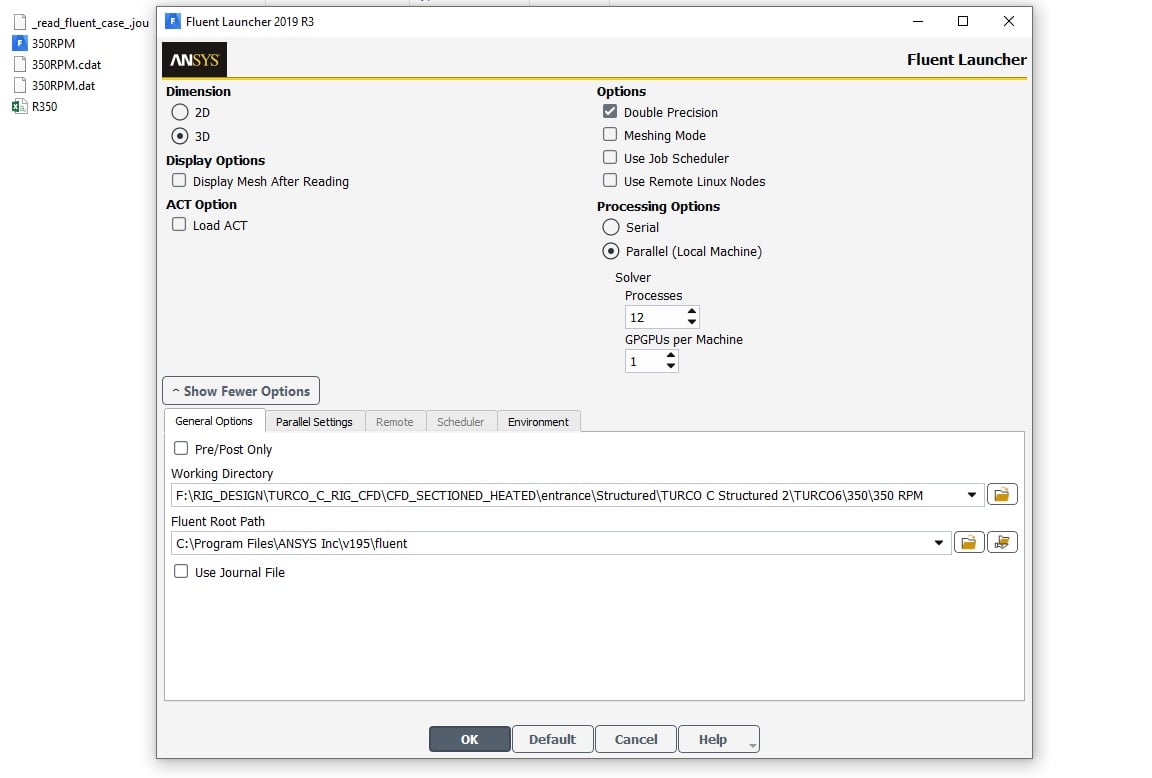Screen dimensions: 1152x778
Task: Click the reset Fluent Root Path icon
Action: click(x=1002, y=543)
